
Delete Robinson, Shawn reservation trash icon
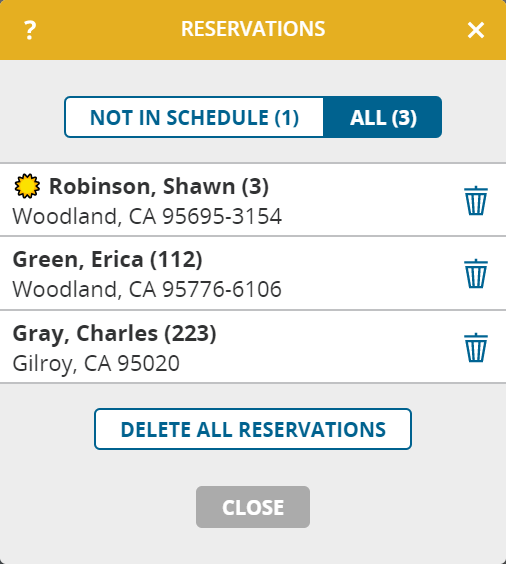(476, 200)
